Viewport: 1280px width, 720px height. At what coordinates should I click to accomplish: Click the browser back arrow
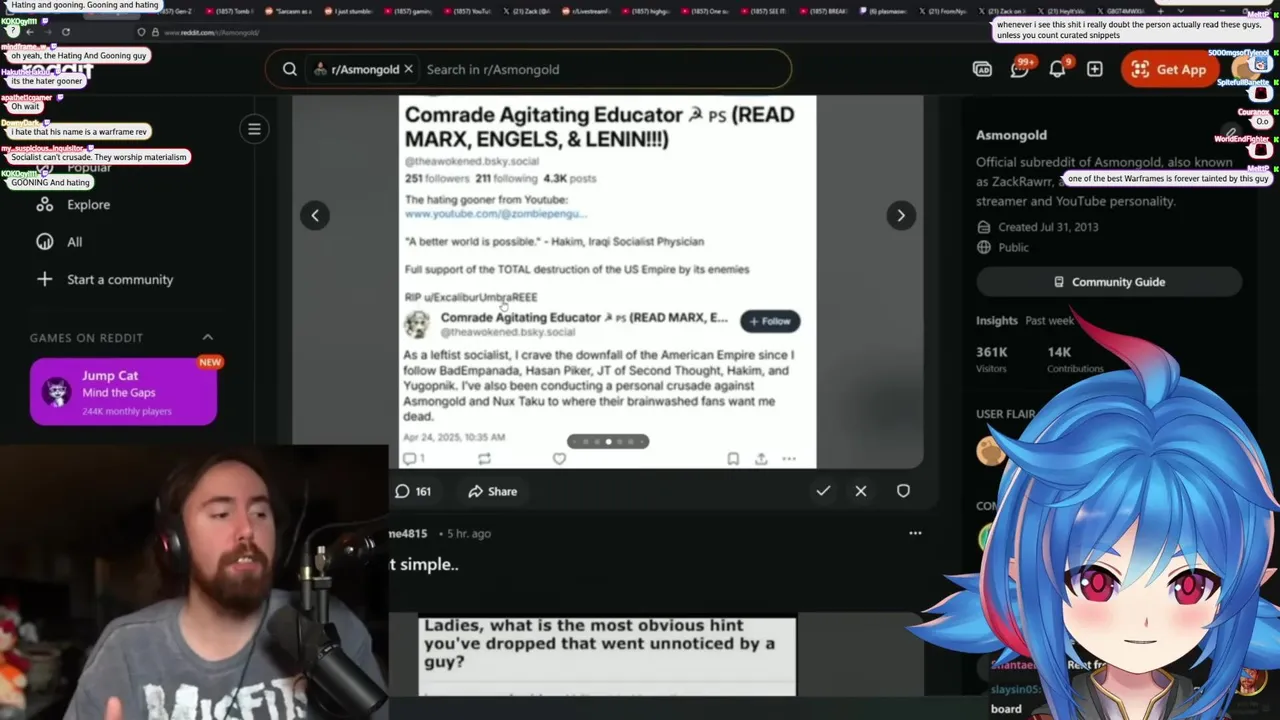coord(30,32)
